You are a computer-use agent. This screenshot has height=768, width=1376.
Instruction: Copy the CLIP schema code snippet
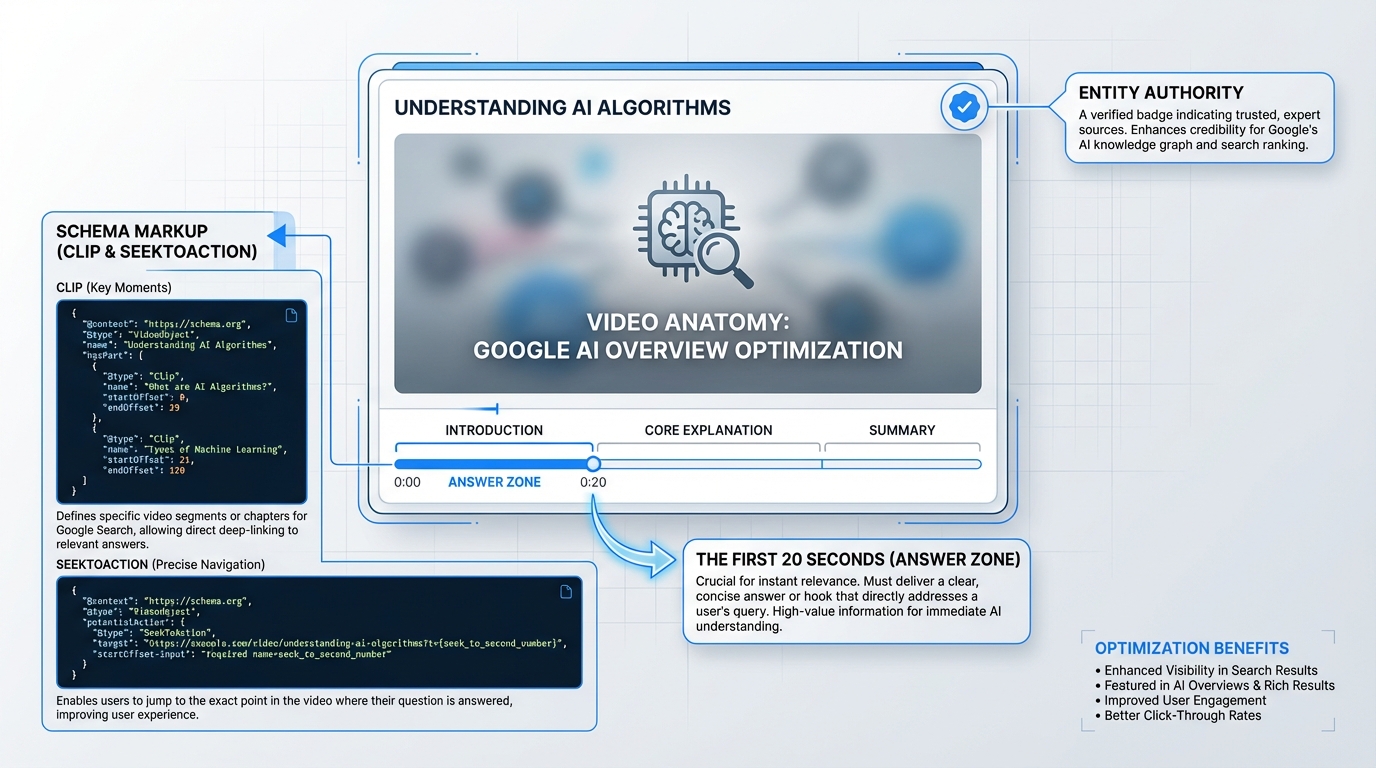tap(291, 314)
